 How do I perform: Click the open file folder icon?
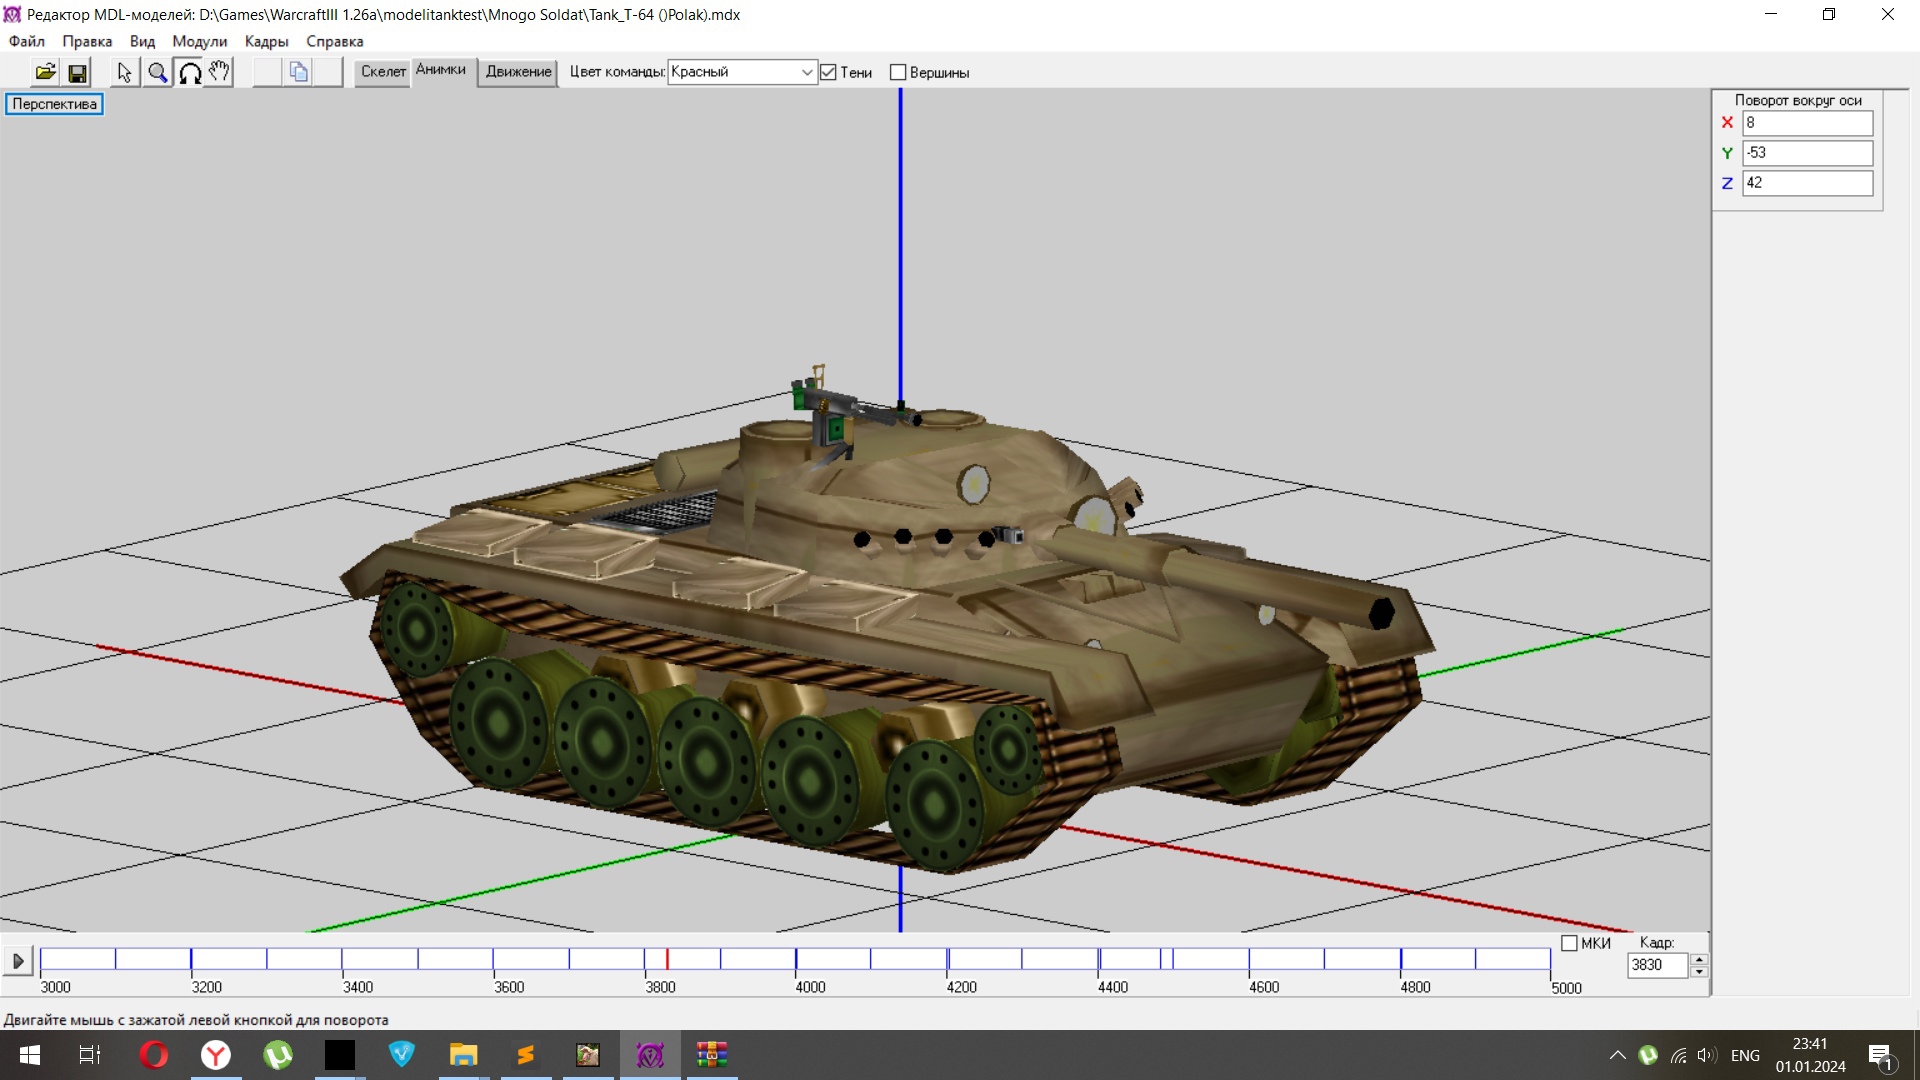click(x=45, y=72)
